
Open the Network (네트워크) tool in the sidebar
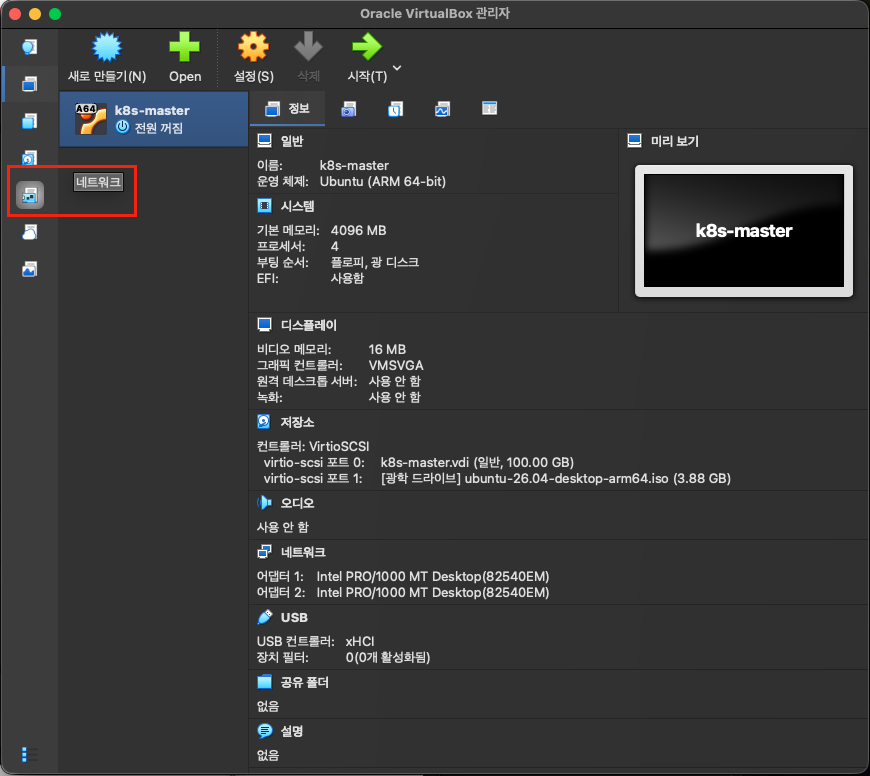pyautogui.click(x=29, y=195)
